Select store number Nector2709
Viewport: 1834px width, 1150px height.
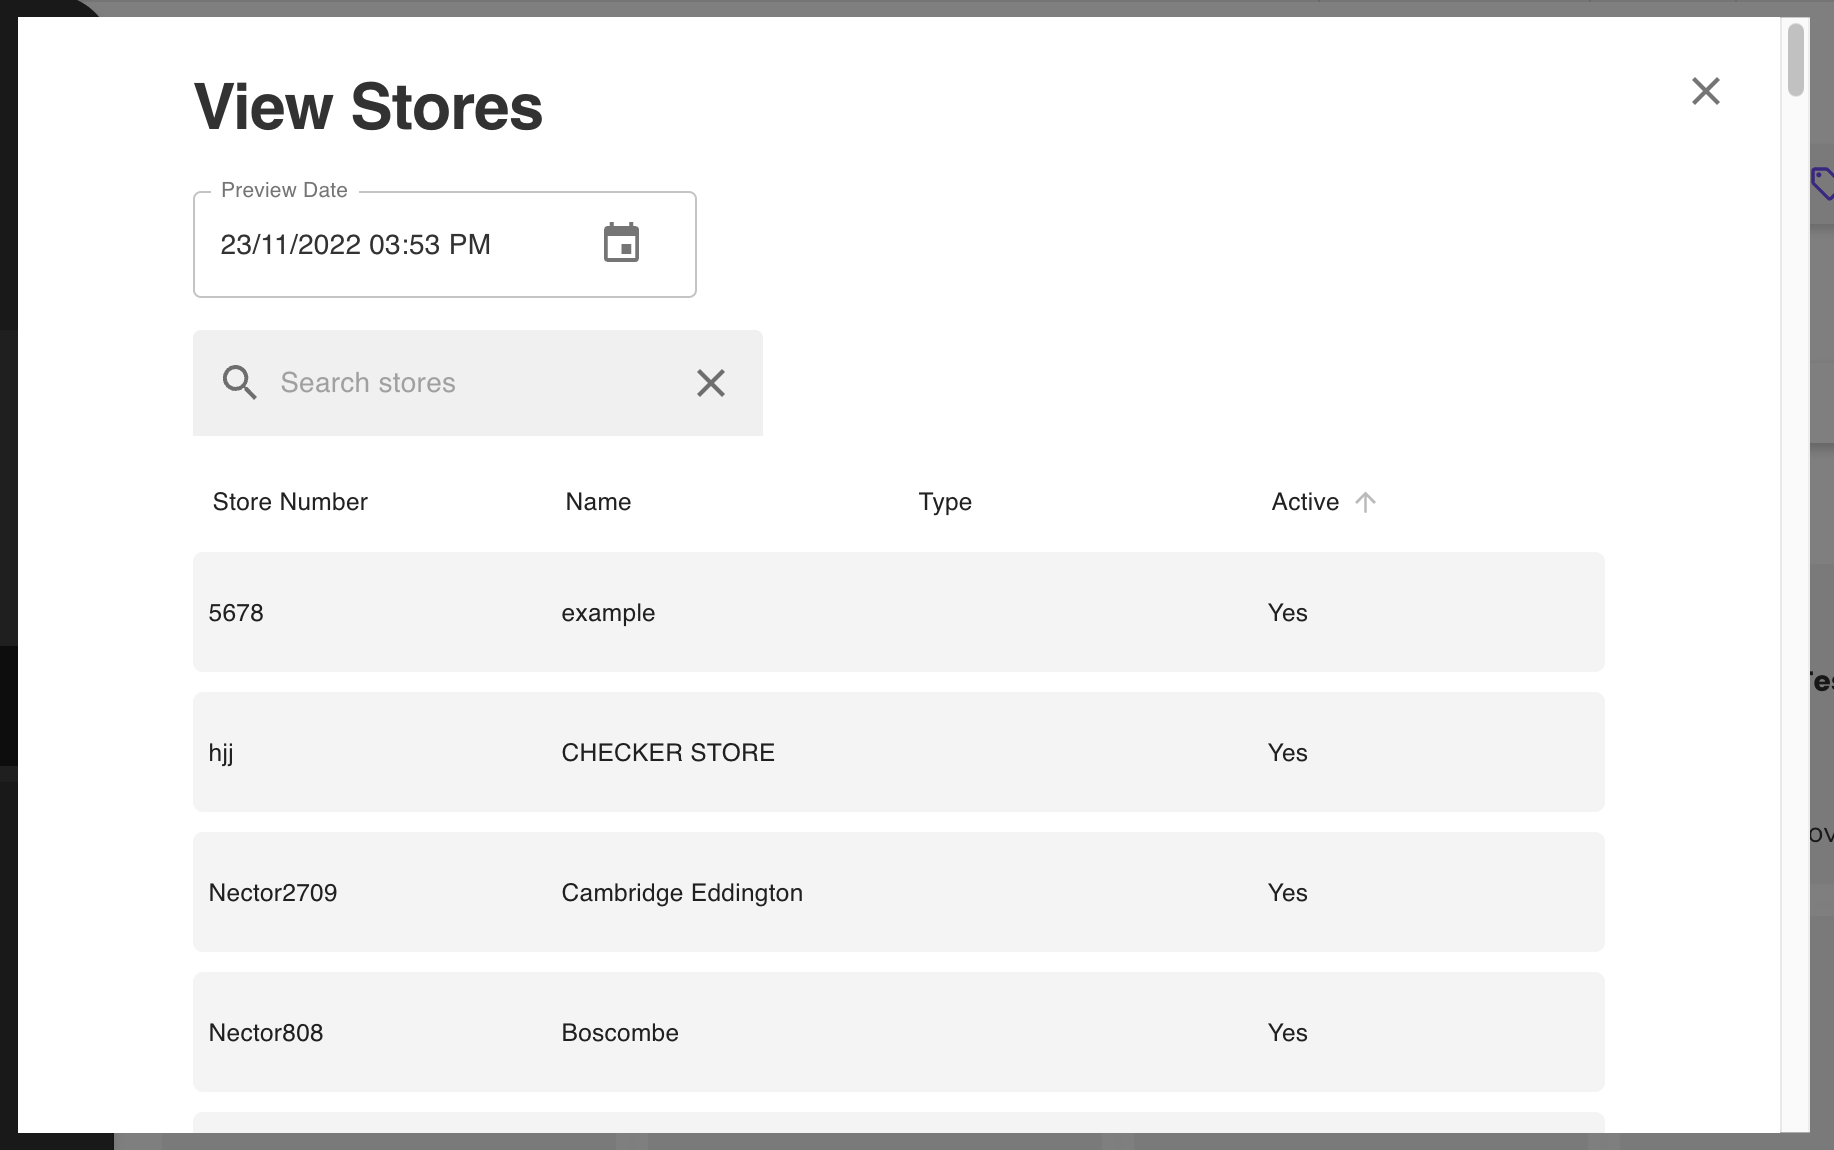273,893
